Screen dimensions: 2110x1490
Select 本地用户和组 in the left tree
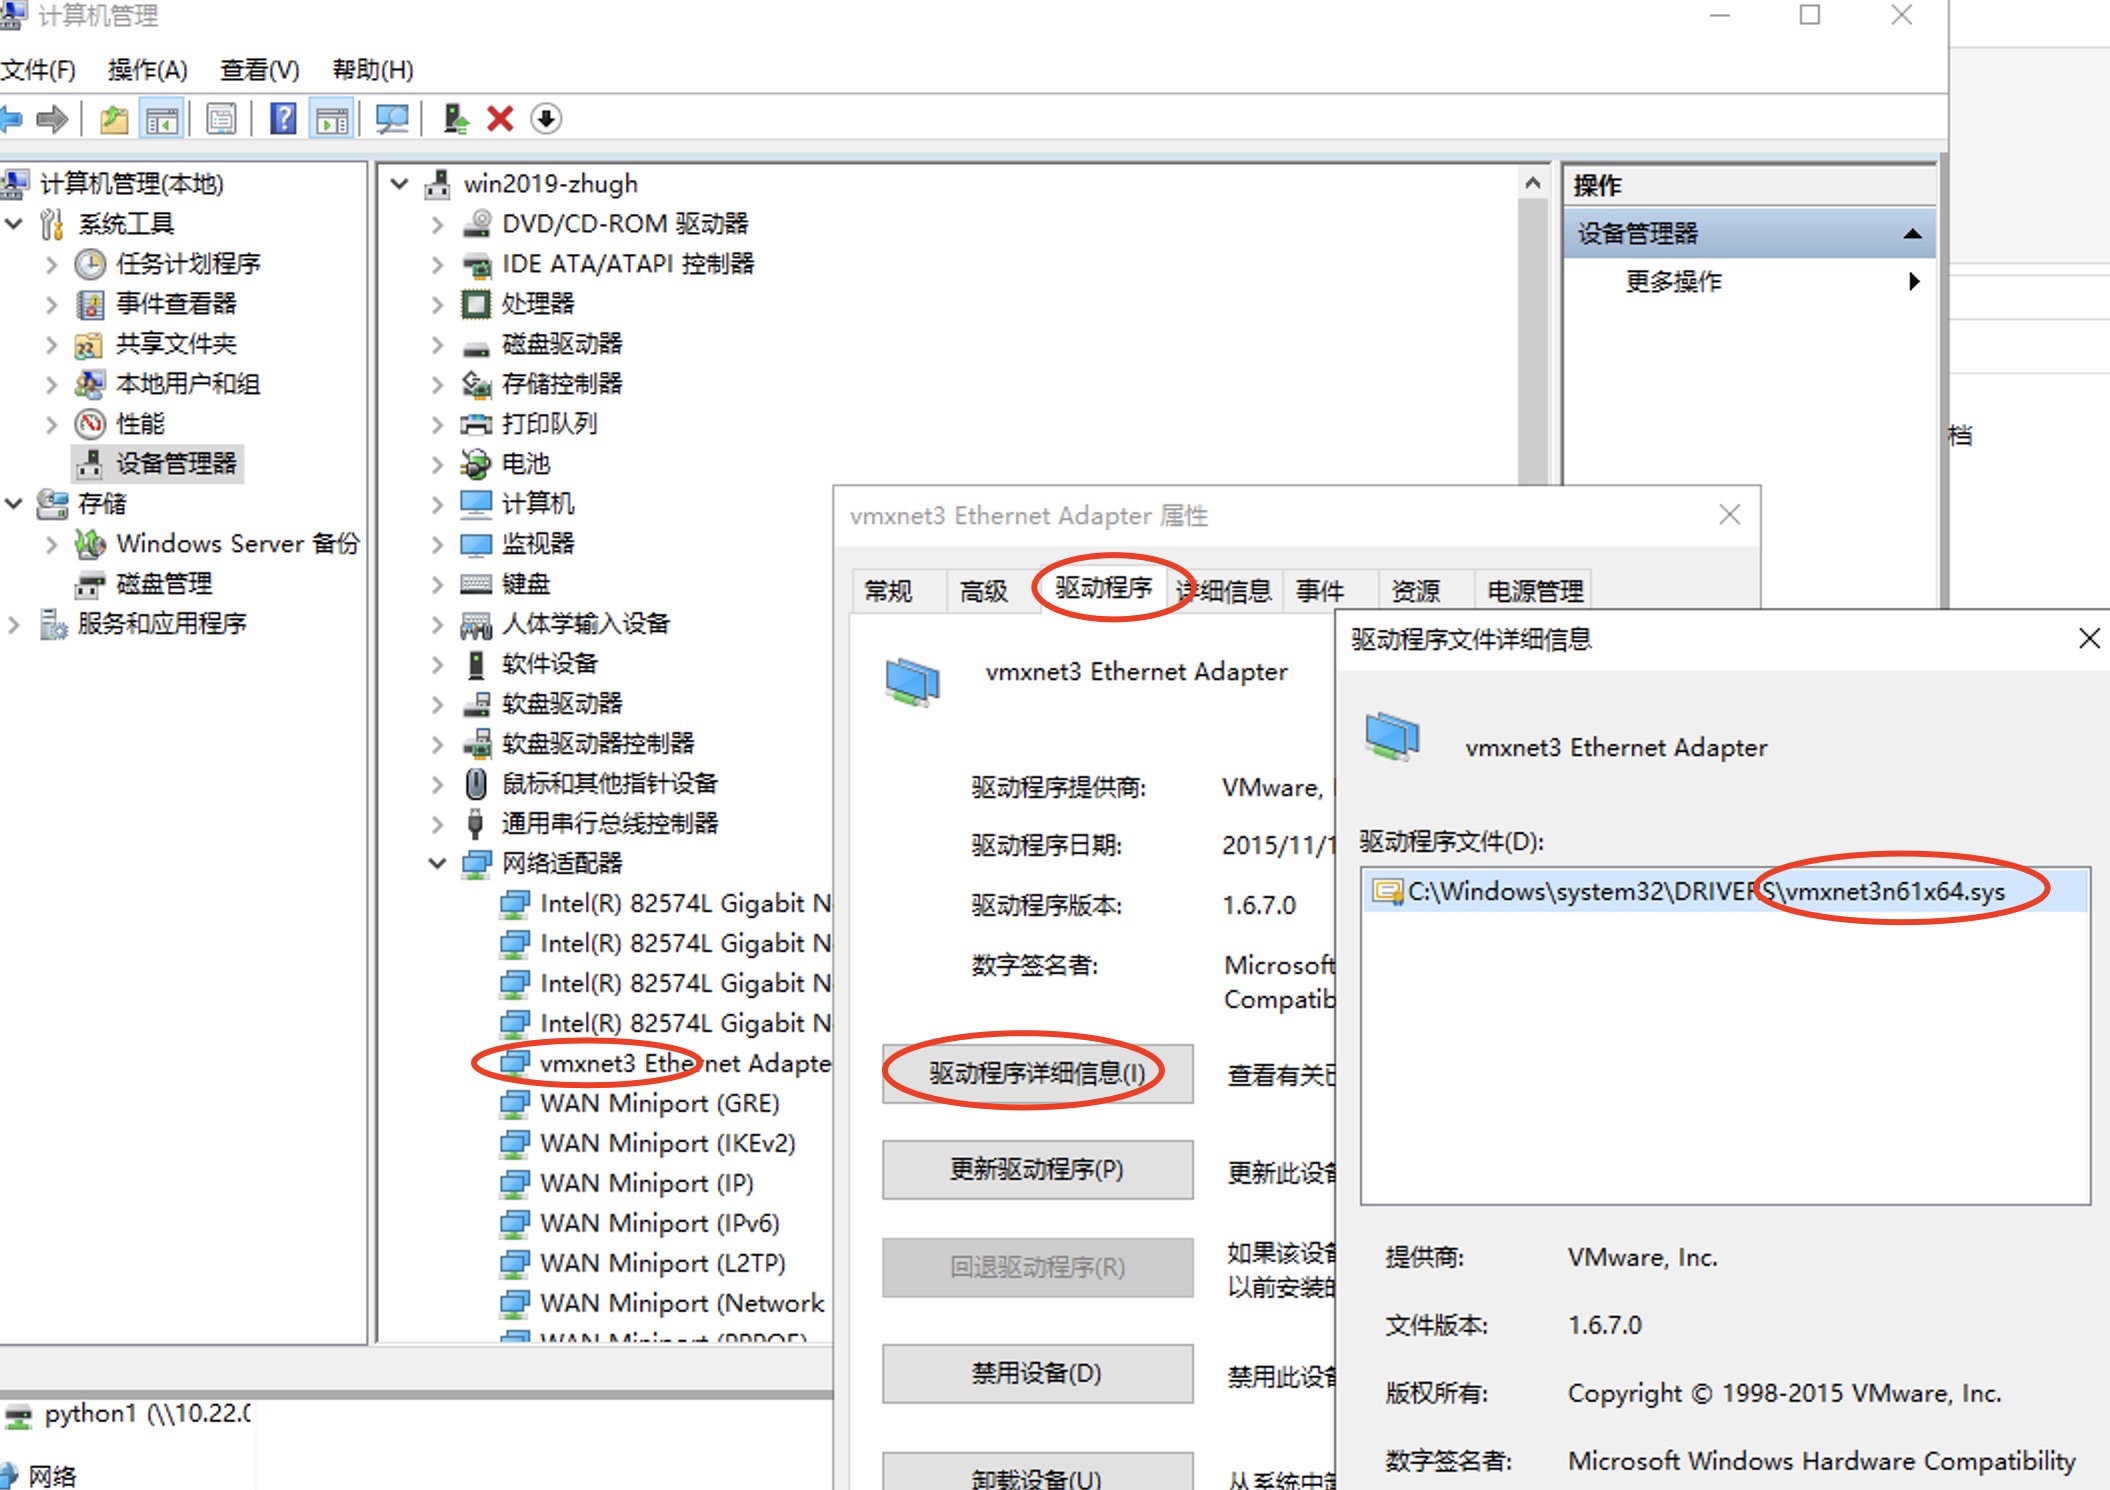click(x=188, y=384)
